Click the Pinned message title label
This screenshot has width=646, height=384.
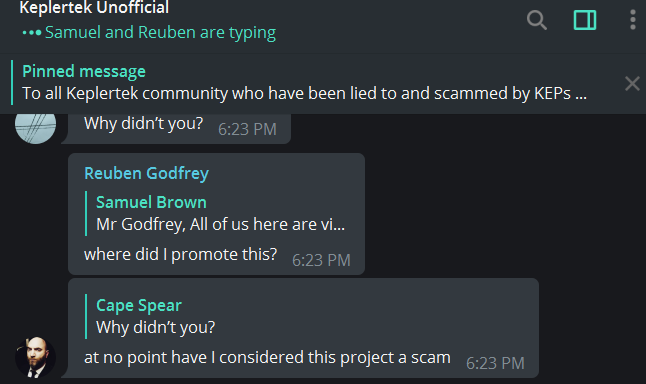click(x=84, y=71)
